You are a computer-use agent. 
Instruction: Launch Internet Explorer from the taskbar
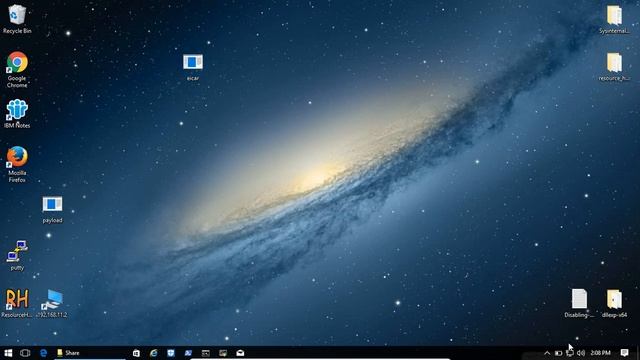pos(153,353)
